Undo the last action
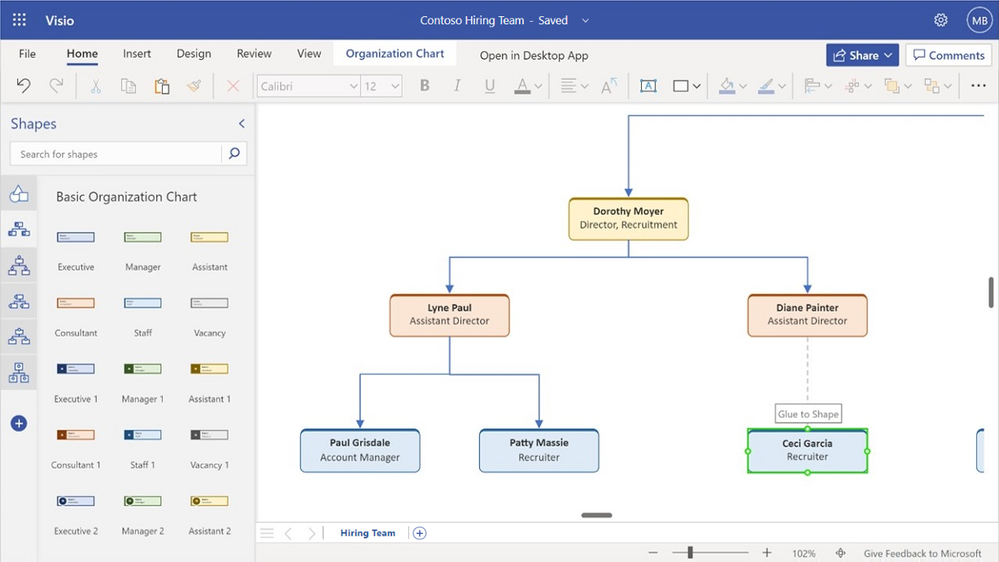The height and width of the screenshot is (562, 999). coord(24,85)
